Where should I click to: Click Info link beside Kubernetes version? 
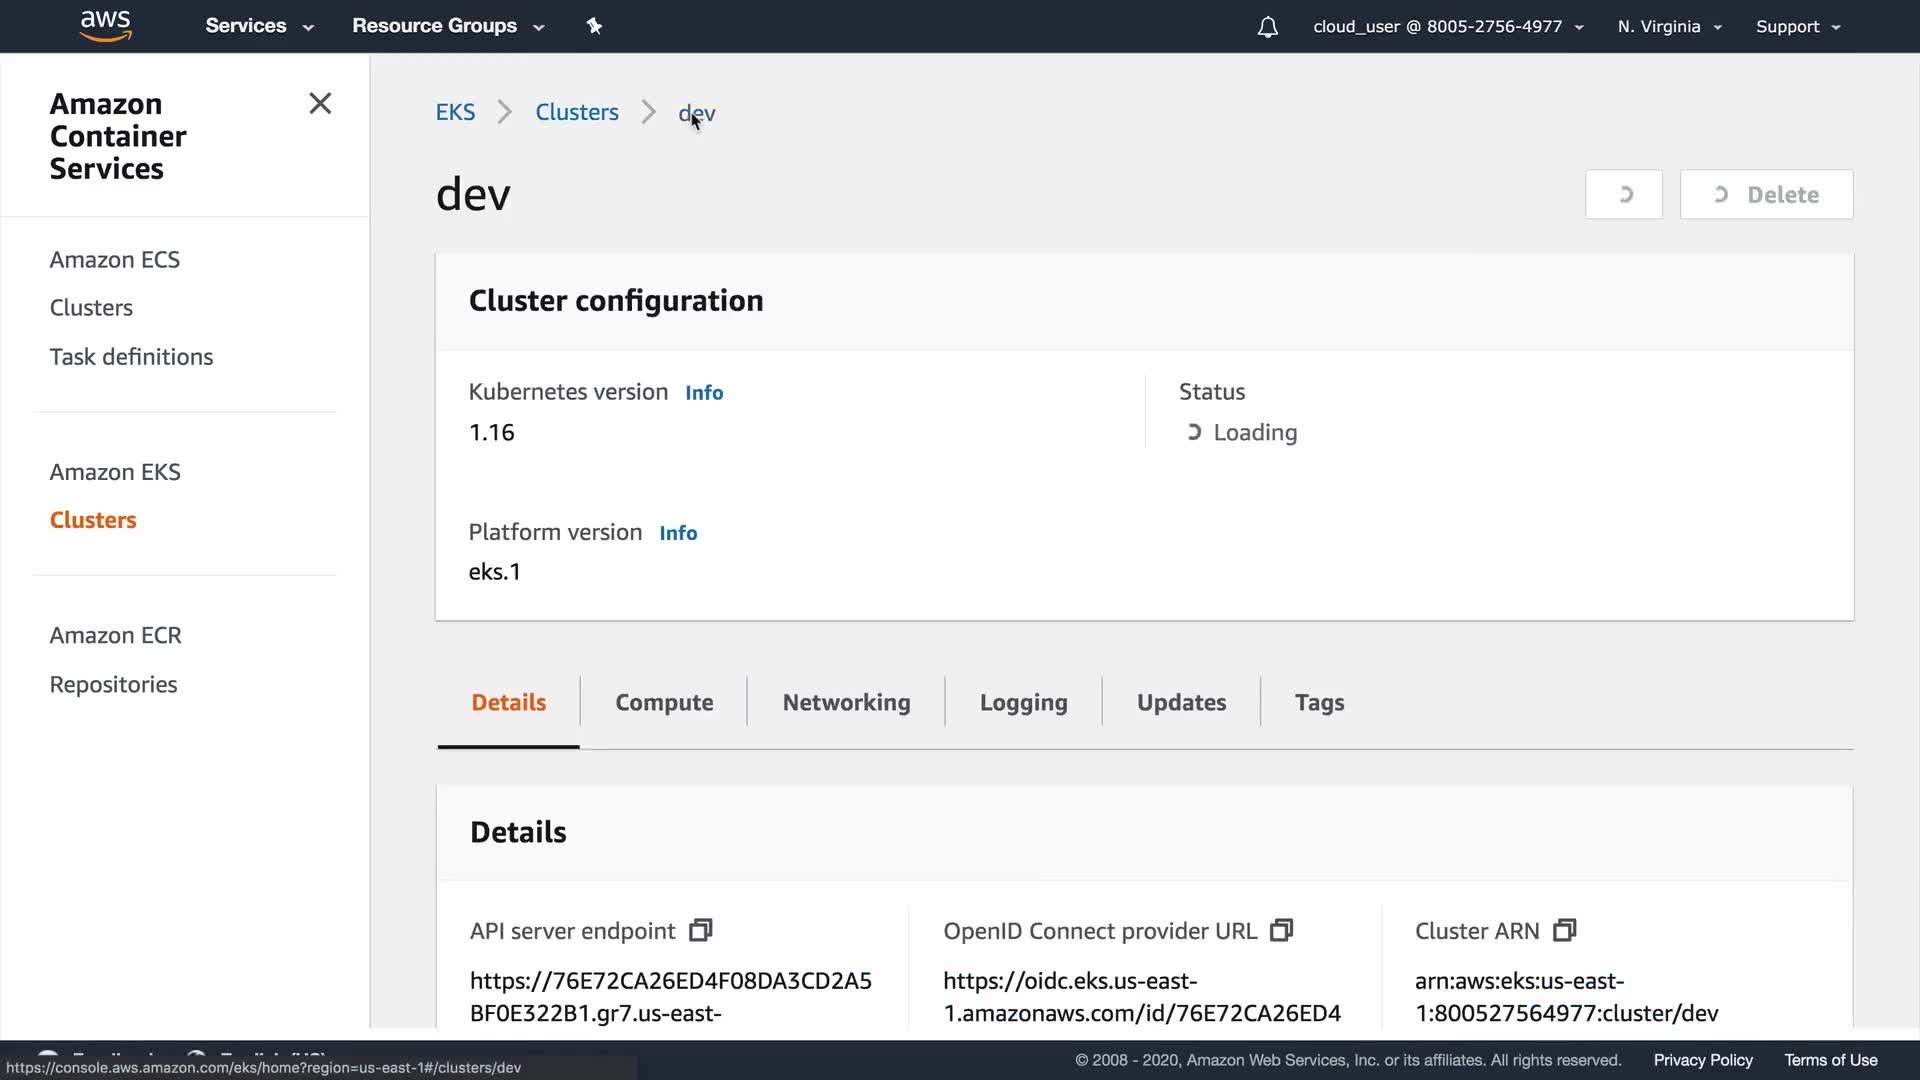click(704, 393)
